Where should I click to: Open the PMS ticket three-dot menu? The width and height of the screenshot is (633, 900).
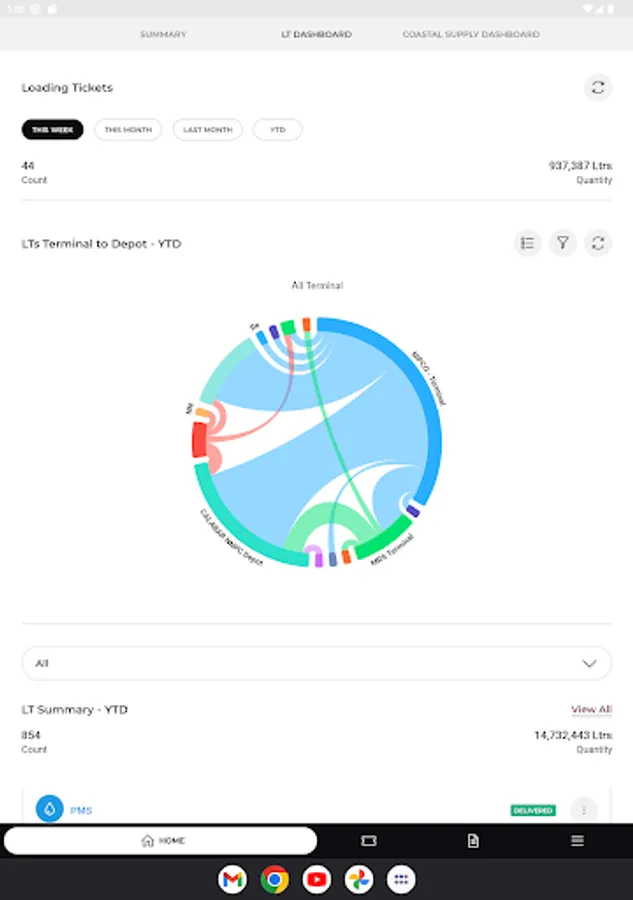tap(583, 810)
